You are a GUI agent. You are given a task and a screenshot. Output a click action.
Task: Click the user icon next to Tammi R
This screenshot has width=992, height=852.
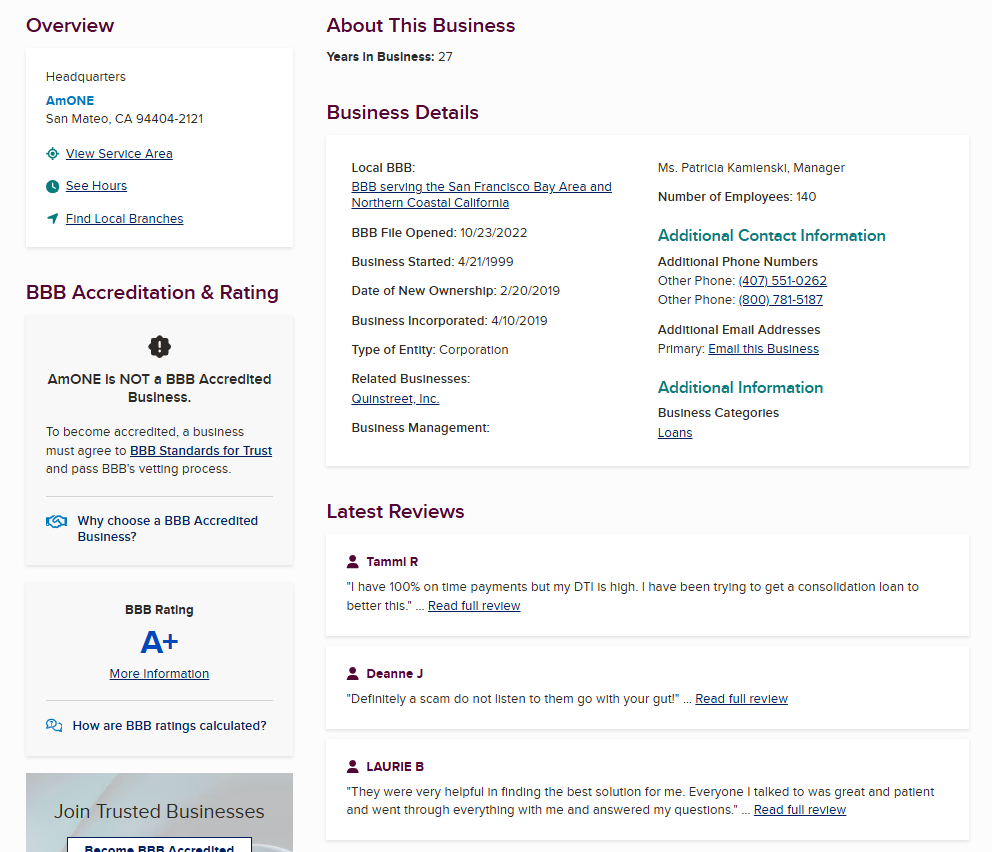coord(352,562)
